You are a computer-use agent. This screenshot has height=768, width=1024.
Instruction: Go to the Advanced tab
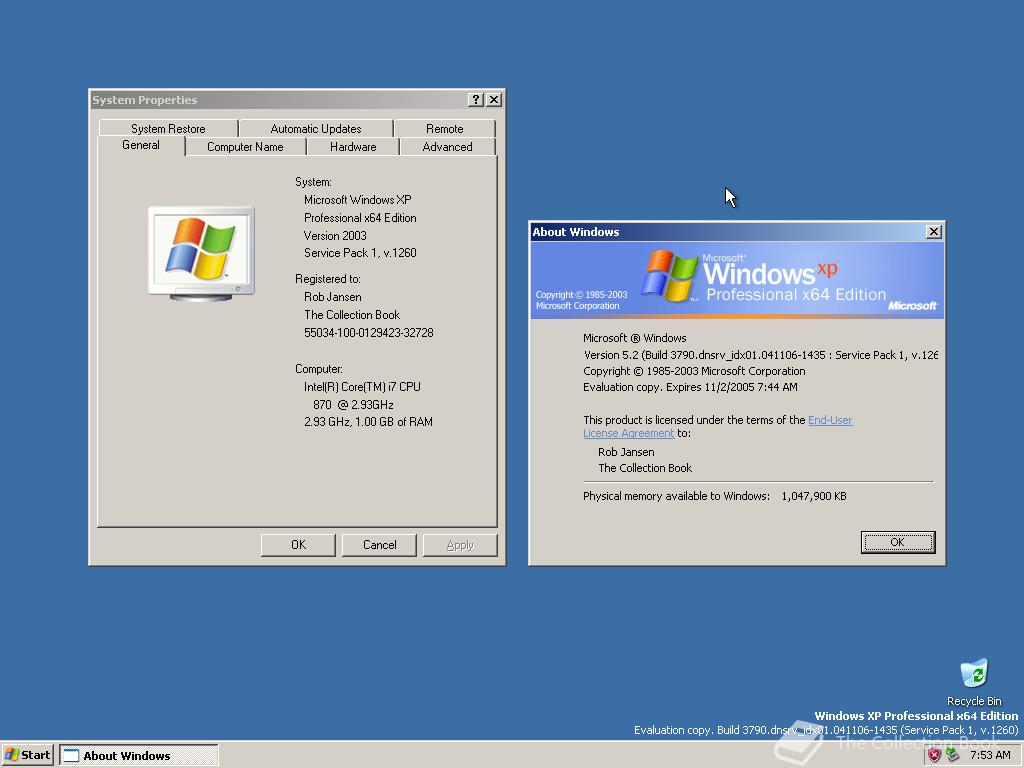pyautogui.click(x=447, y=147)
